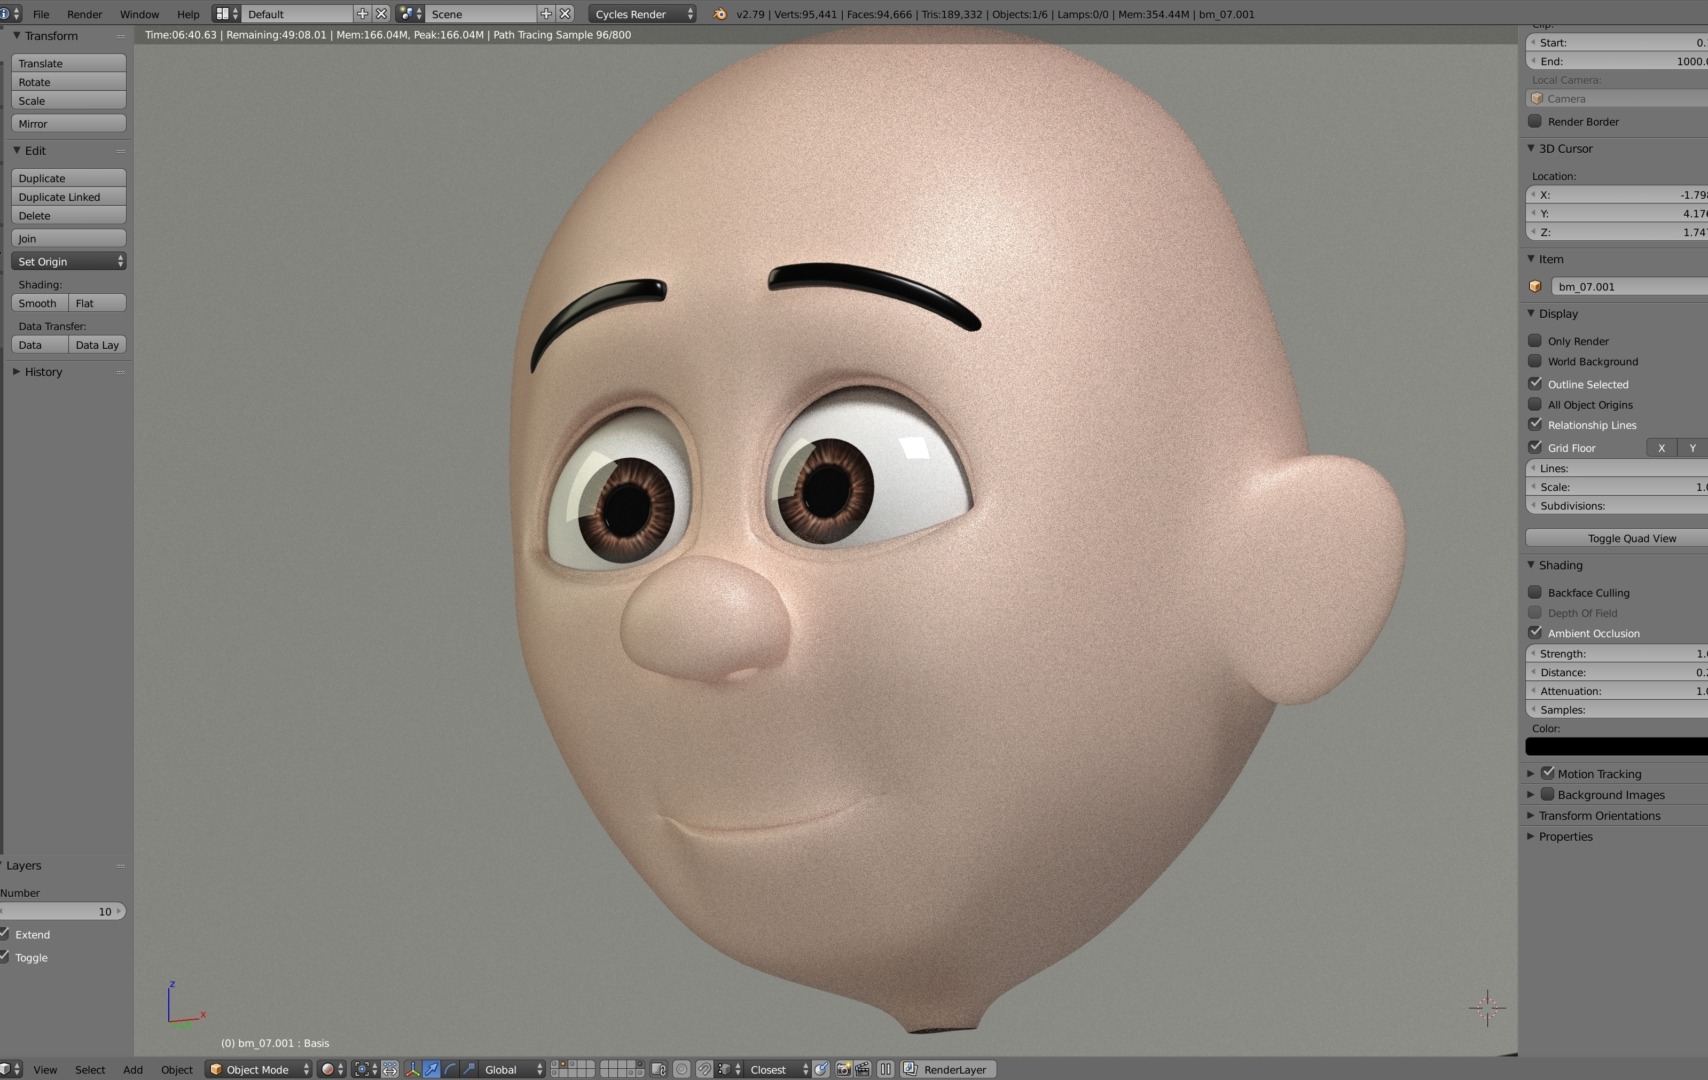Image resolution: width=1708 pixels, height=1080 pixels.
Task: Select the rotate manipulator arc icon
Action: coord(450,1069)
